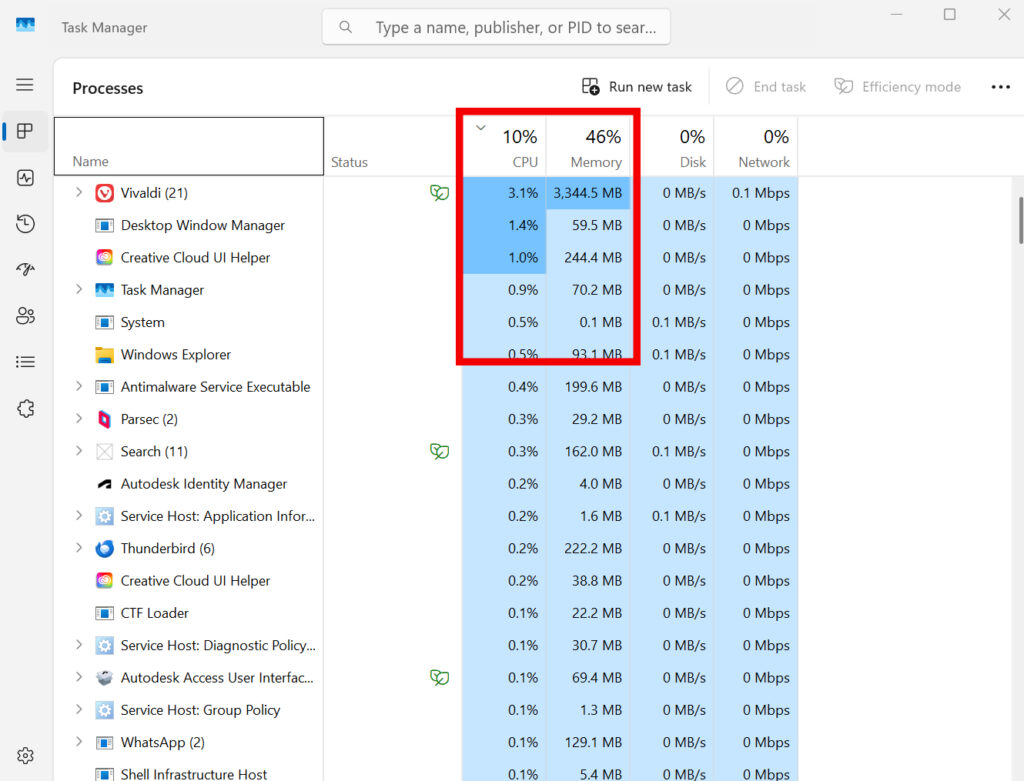Screen dimensions: 1024x781
Task: Click the End task button
Action: [x=766, y=87]
